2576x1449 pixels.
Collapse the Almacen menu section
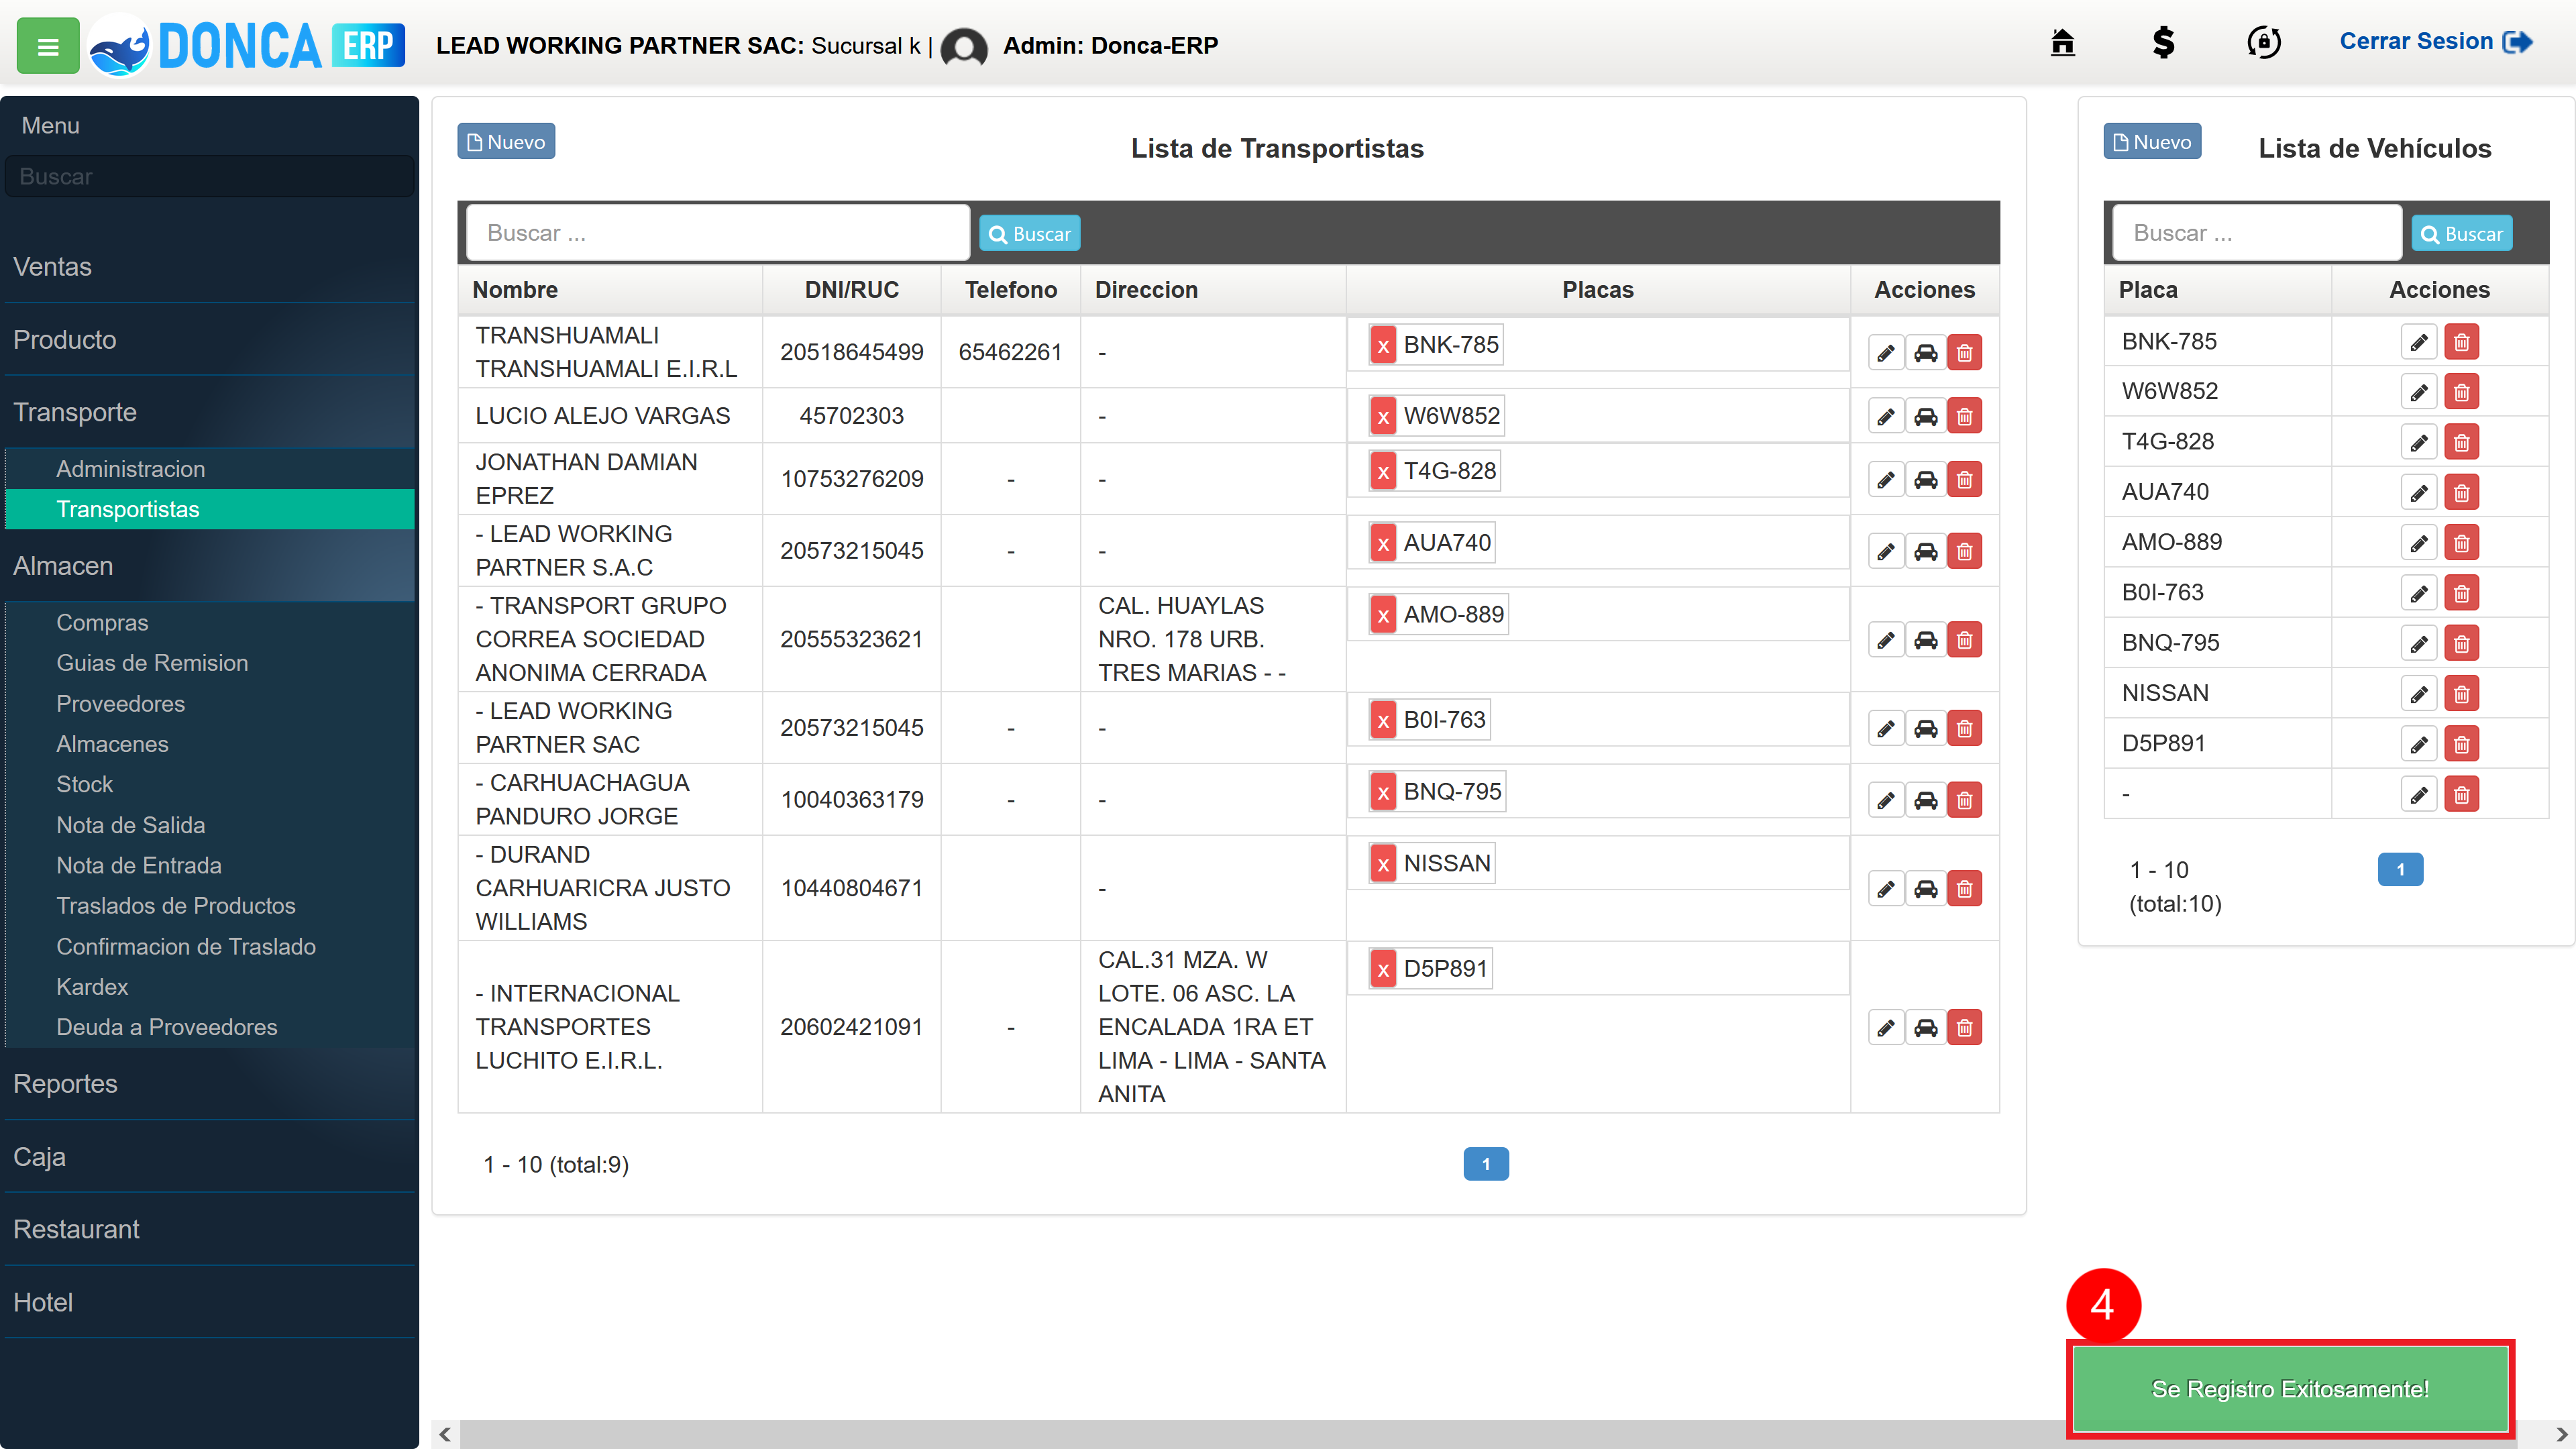pos(209,566)
